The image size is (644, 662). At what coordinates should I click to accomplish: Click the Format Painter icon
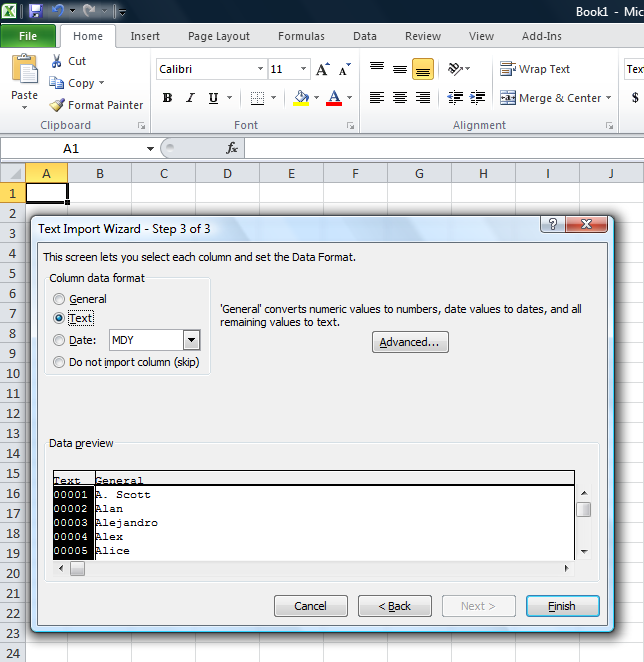click(58, 105)
